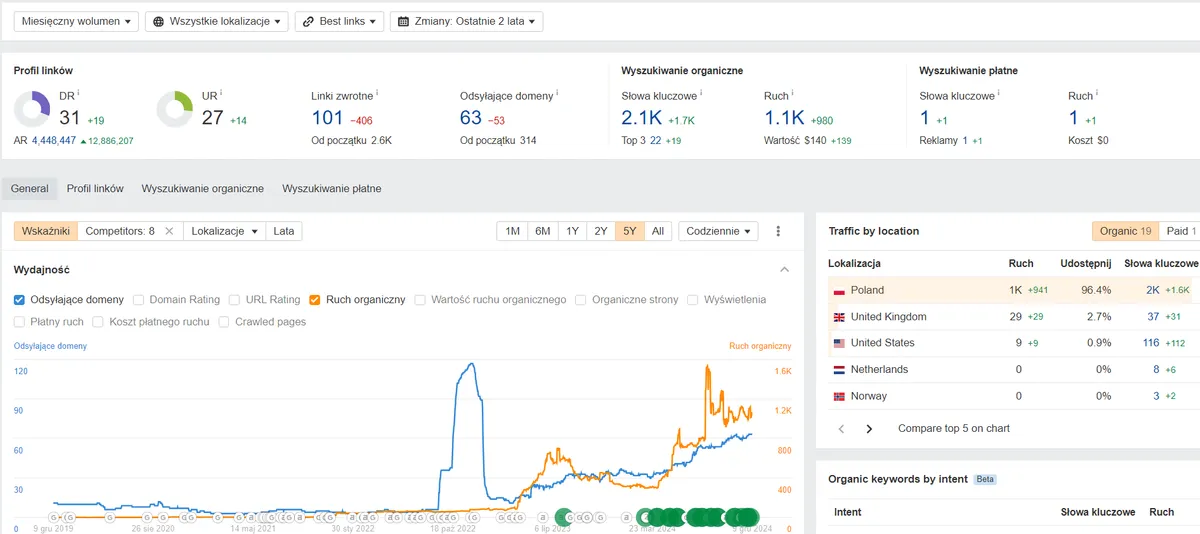This screenshot has height=534, width=1200.
Task: Open the 2.1K organic keywords value
Action: click(642, 118)
